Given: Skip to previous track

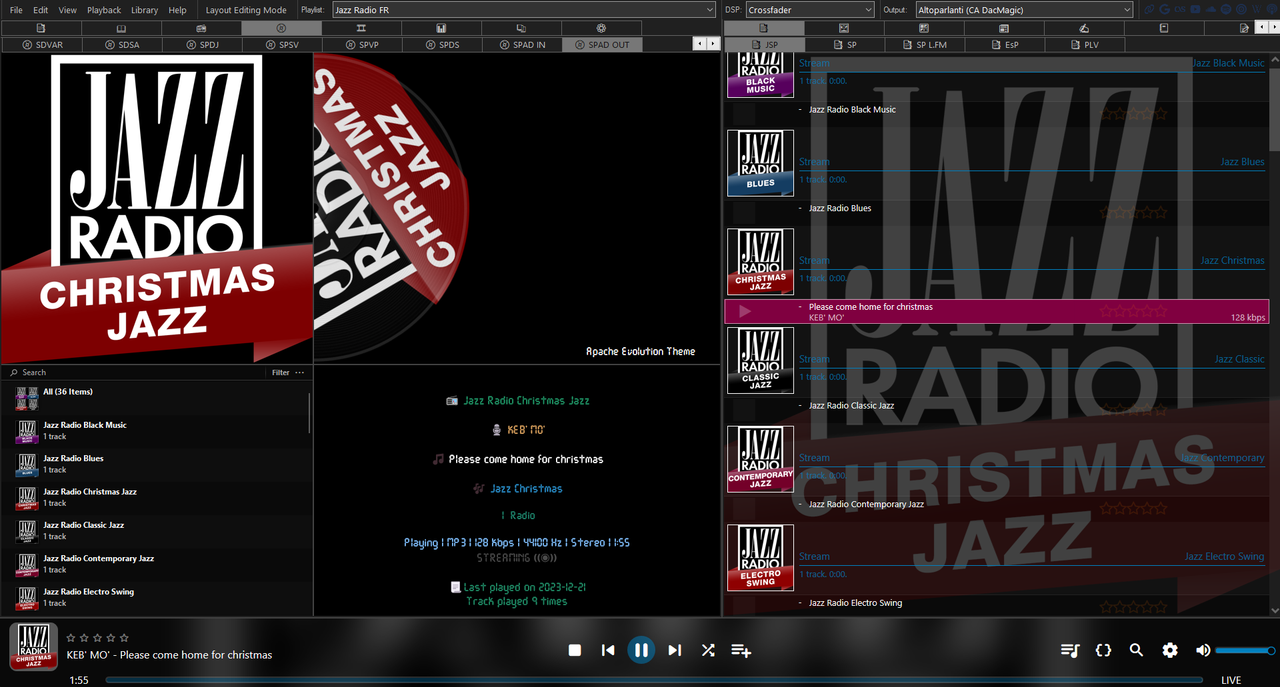Looking at the screenshot, I should click(608, 650).
